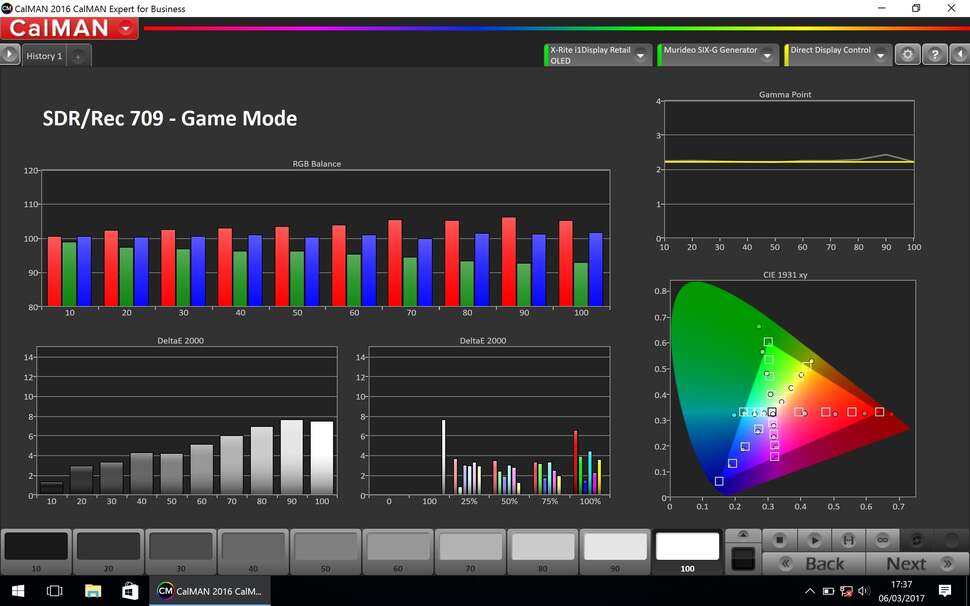Open CalMAN settings with the gear icon
The width and height of the screenshot is (970, 606).
908,54
